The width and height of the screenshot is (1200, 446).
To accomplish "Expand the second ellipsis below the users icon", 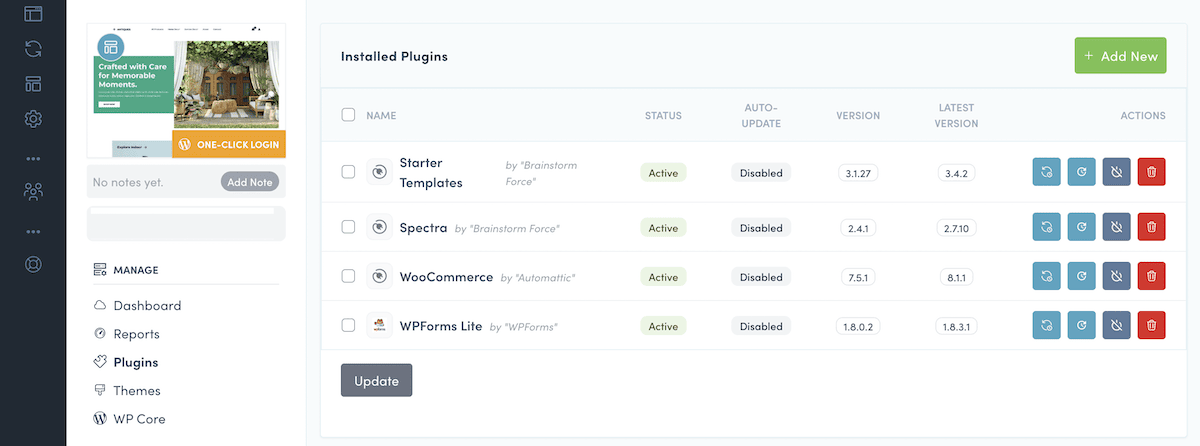I will (x=33, y=231).
